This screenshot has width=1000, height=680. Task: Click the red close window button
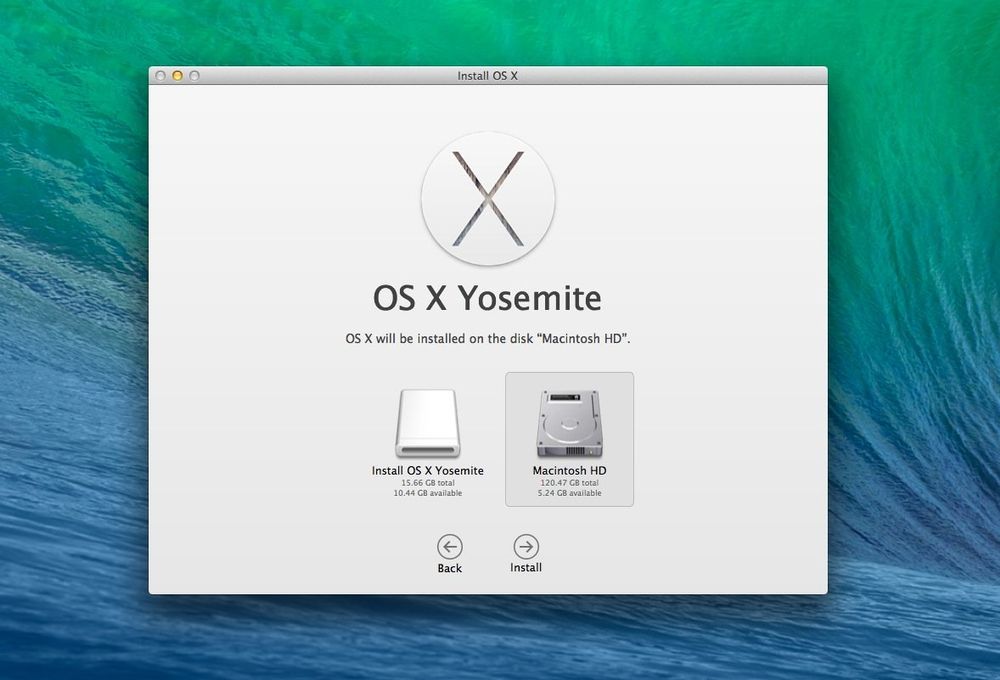point(161,75)
